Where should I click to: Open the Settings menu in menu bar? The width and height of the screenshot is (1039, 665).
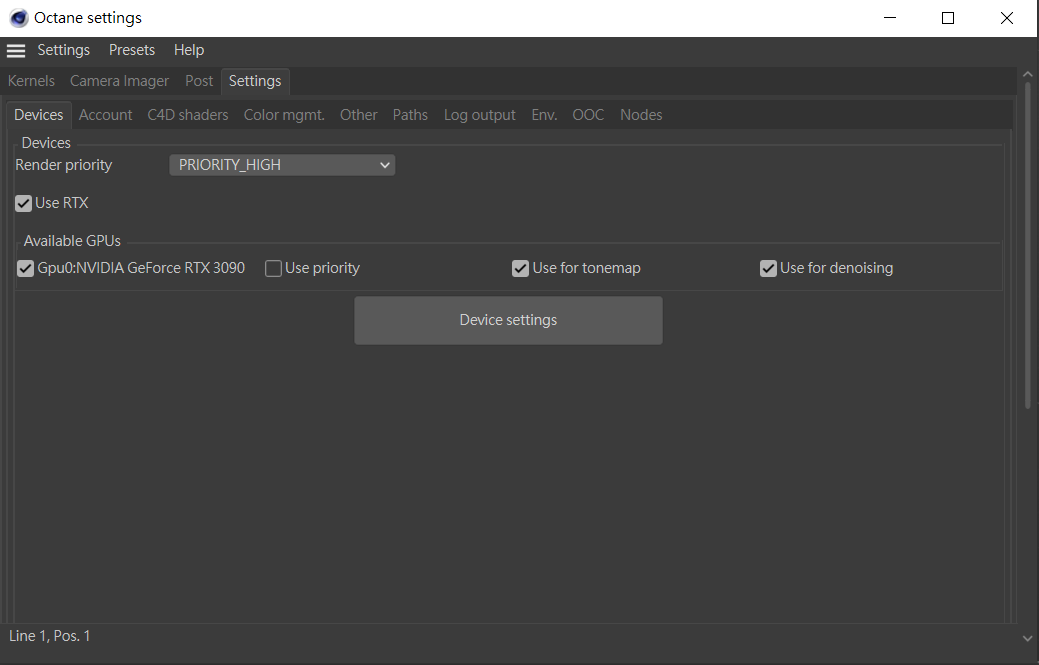(64, 50)
